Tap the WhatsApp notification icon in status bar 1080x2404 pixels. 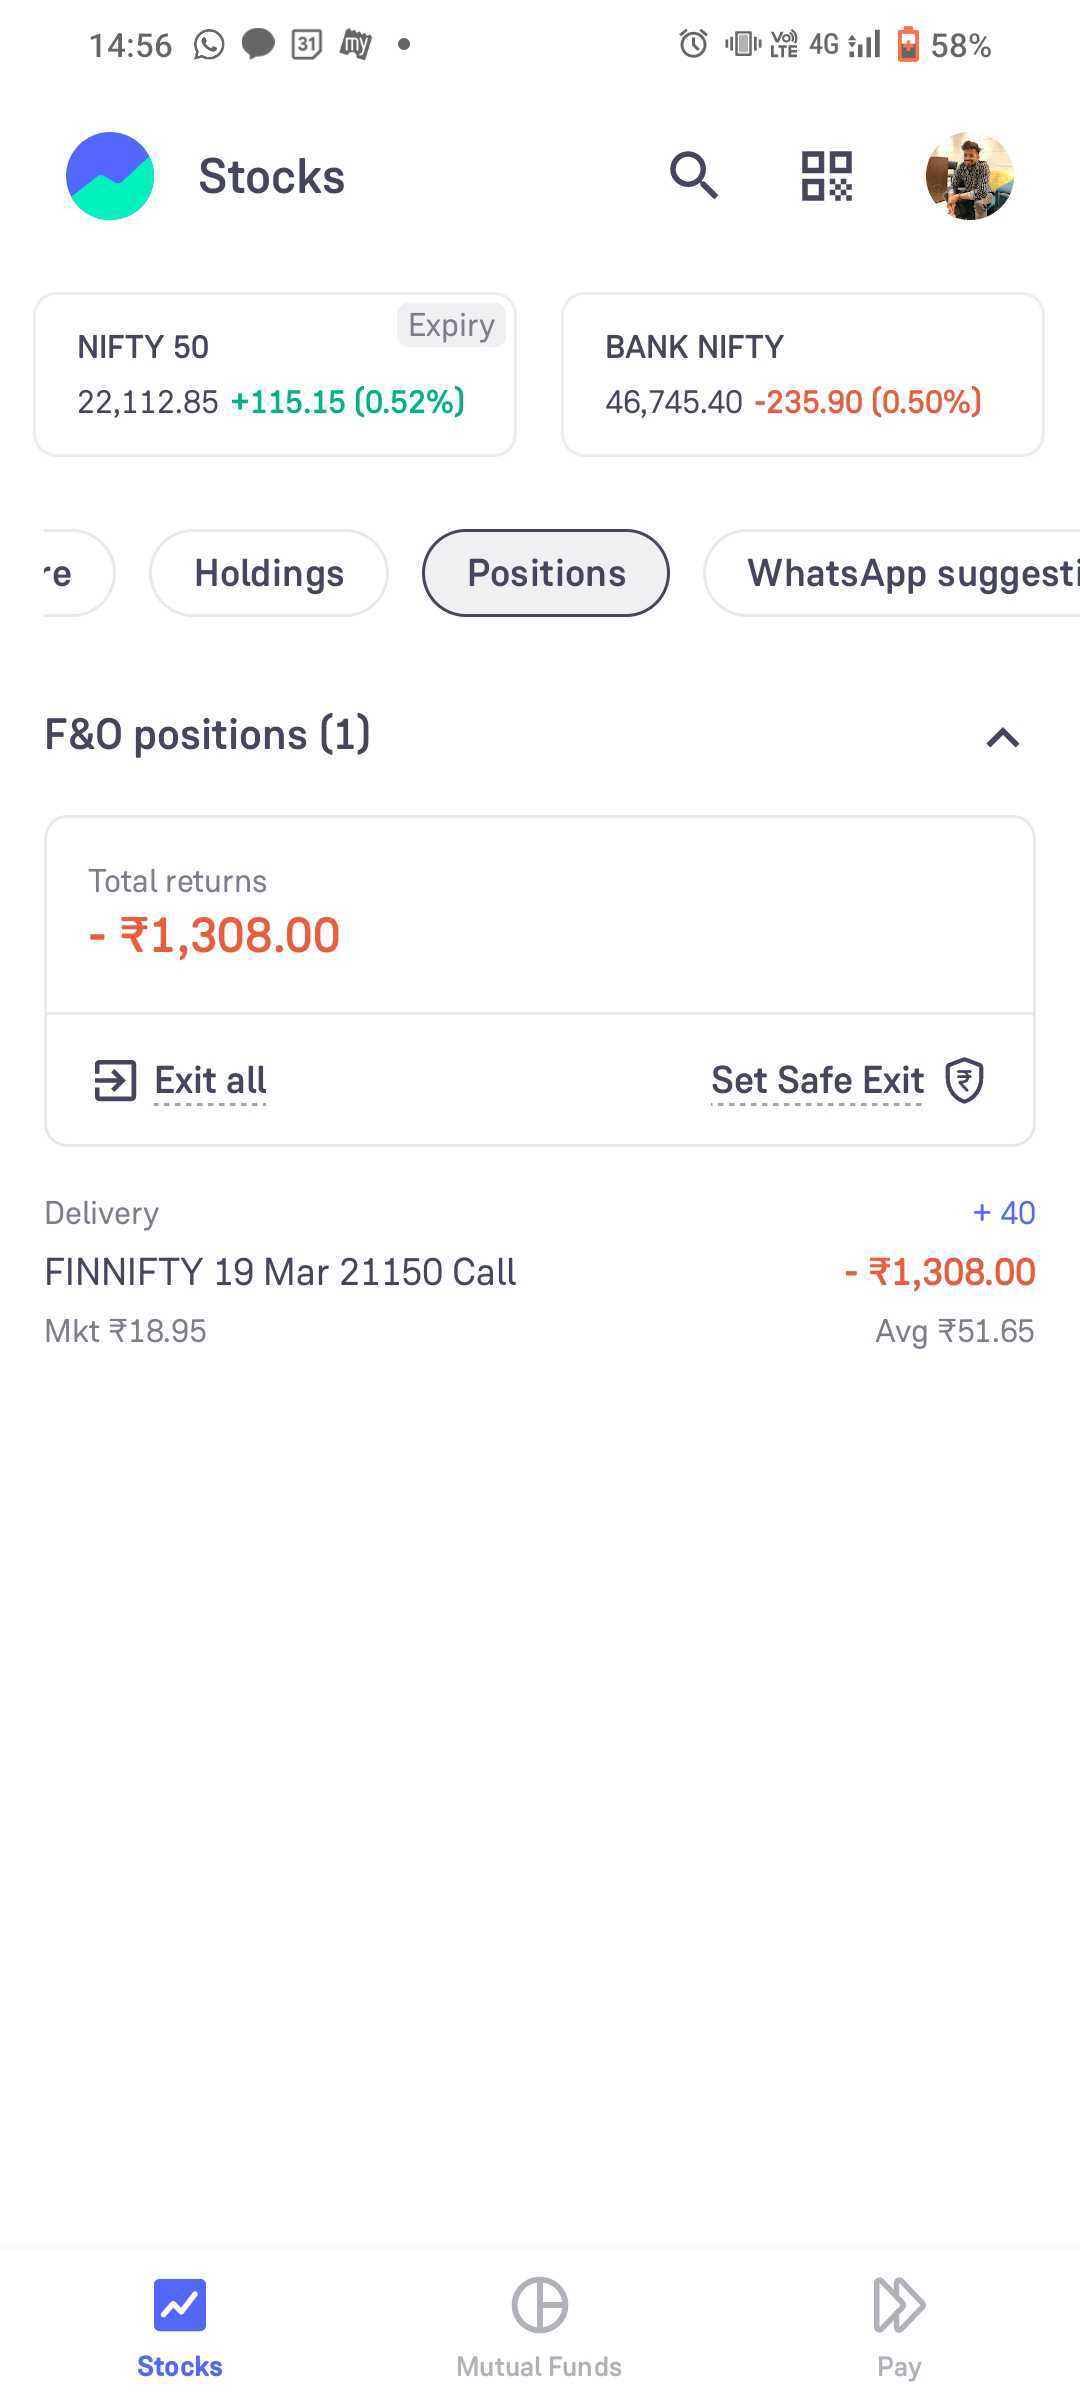[209, 45]
